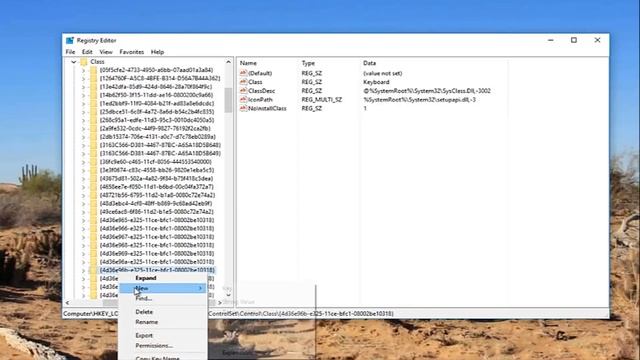
Task: Expand the 4658ee7e key chevron
Action: click(83, 187)
